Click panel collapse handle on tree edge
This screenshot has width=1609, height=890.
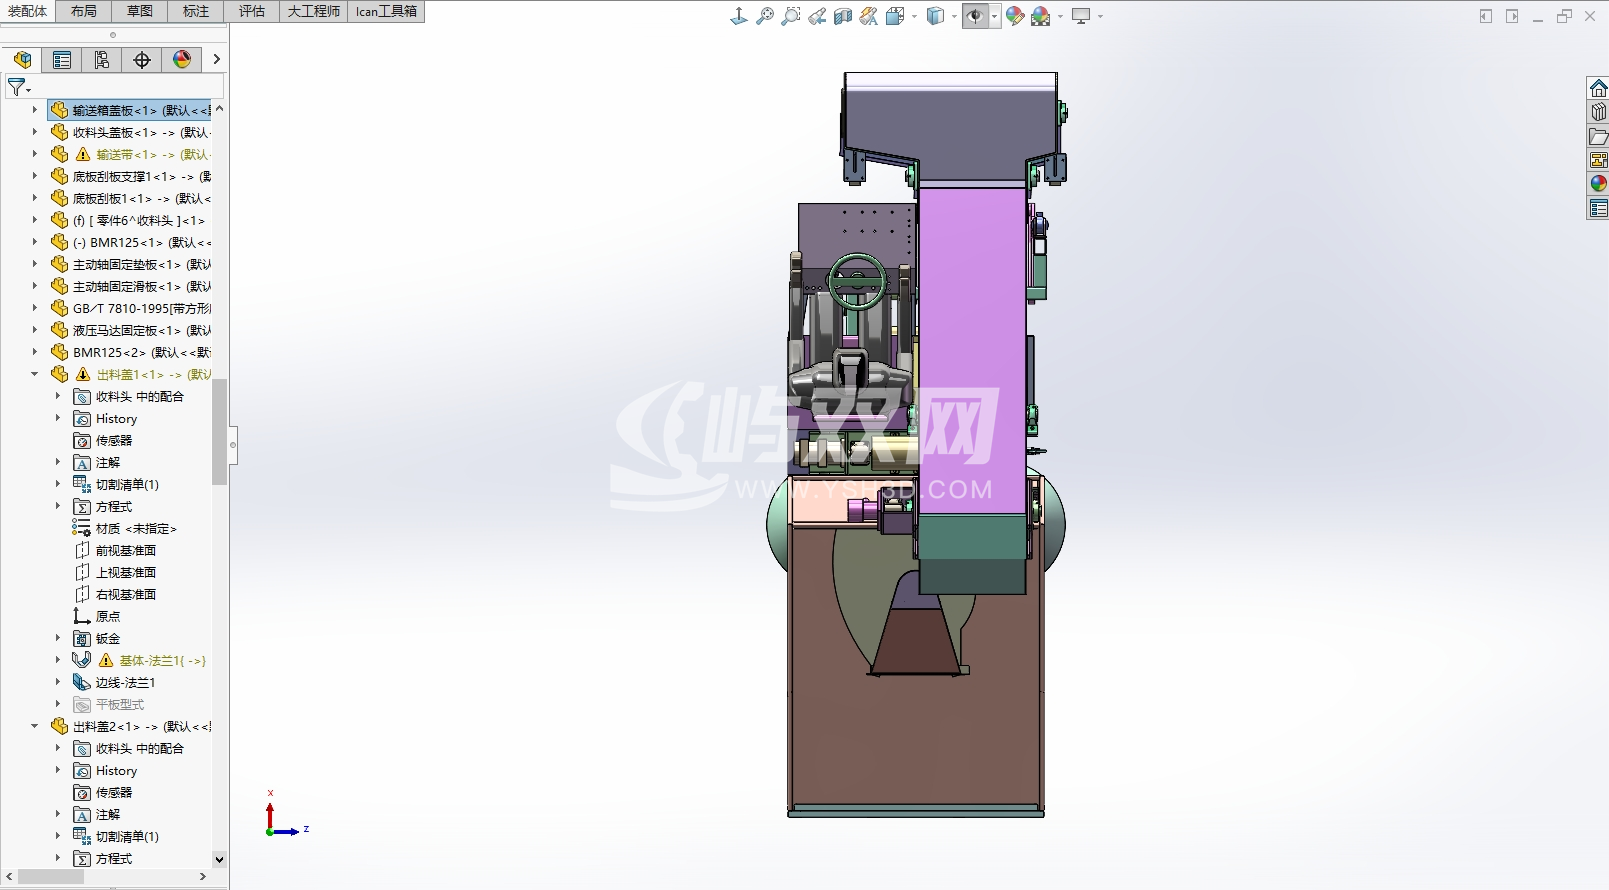pos(233,445)
